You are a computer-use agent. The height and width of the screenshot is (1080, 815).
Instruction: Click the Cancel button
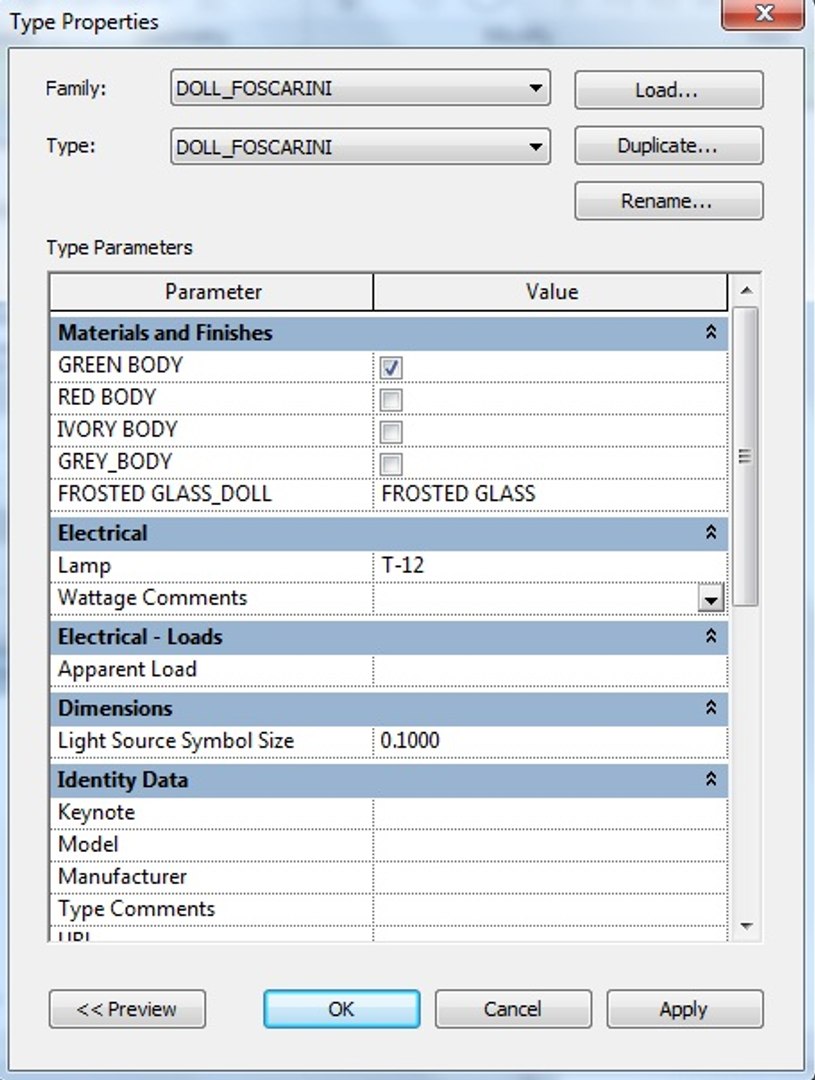513,1009
